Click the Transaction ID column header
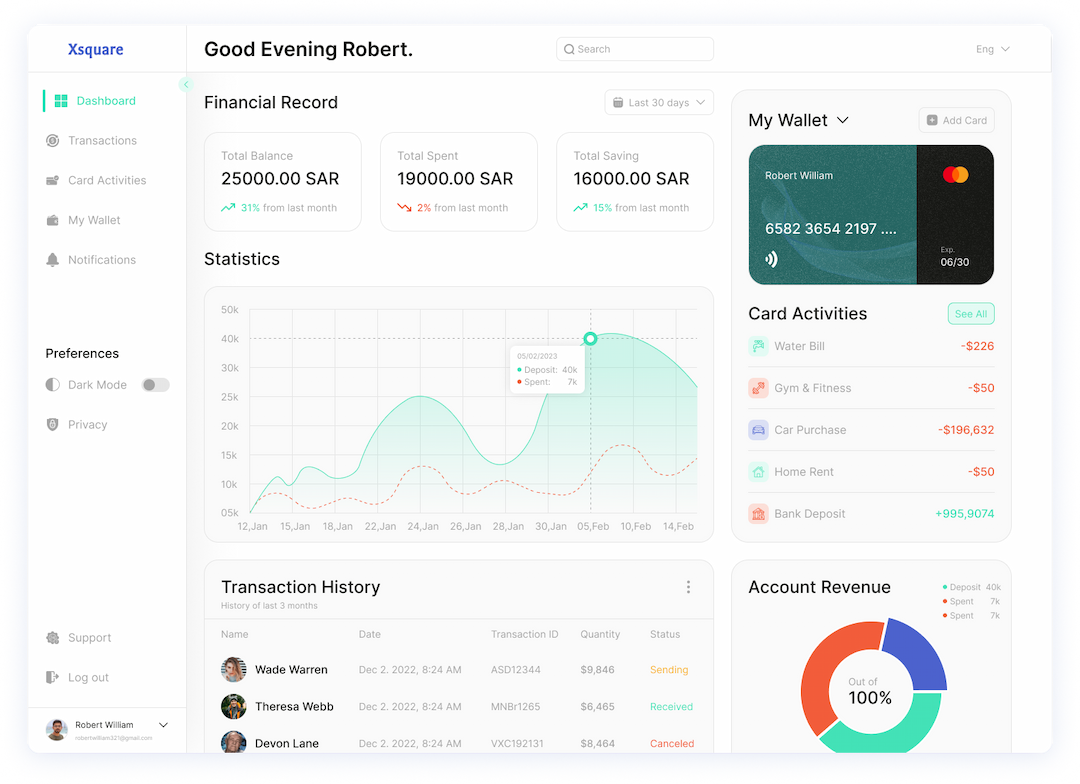 coord(524,634)
